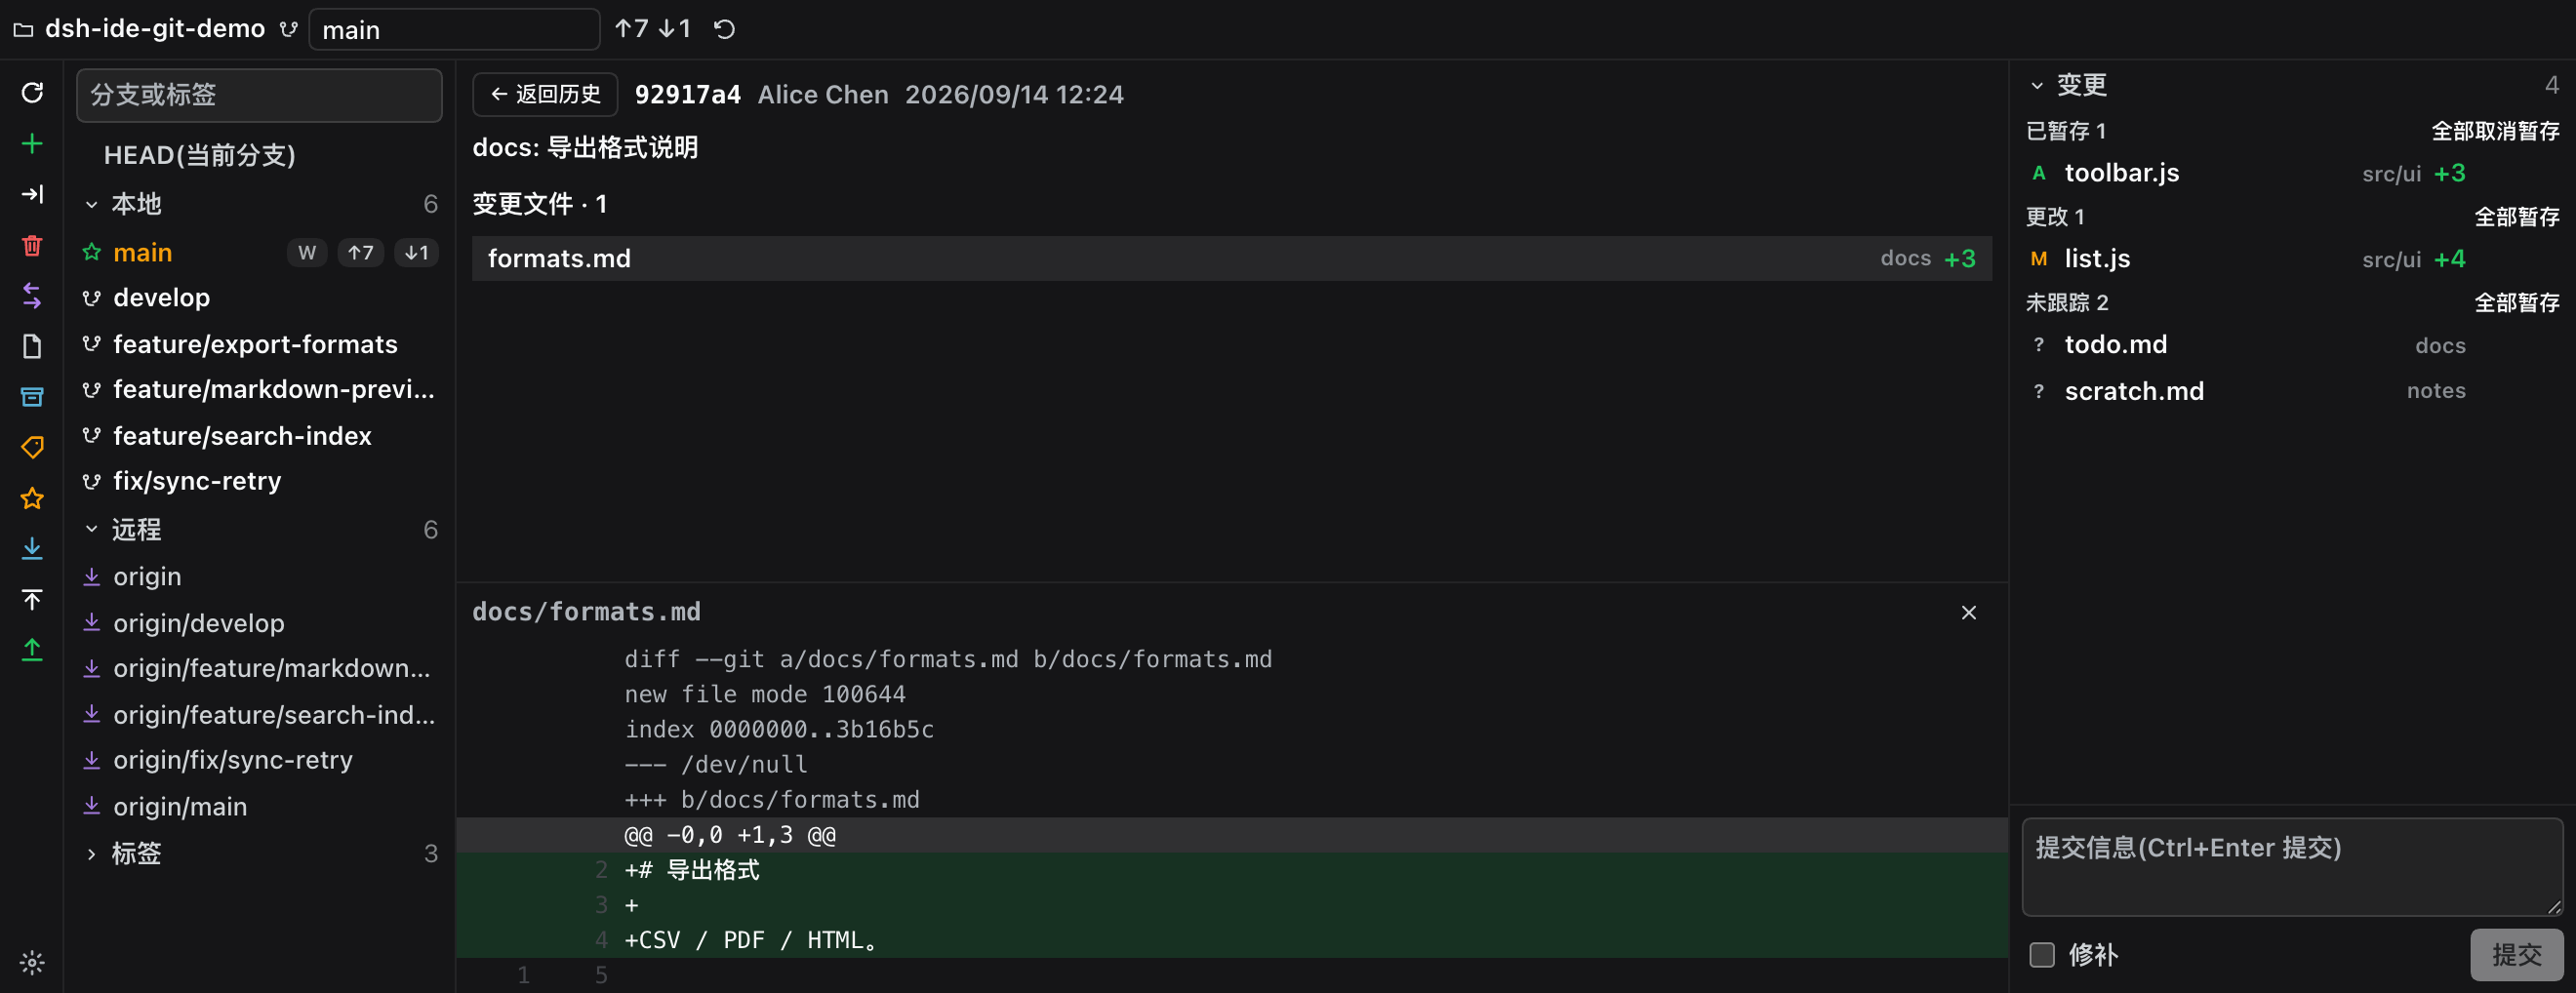Click the ↑7 badge on main branch row
Screen dimensions: 2576x993
click(360, 253)
